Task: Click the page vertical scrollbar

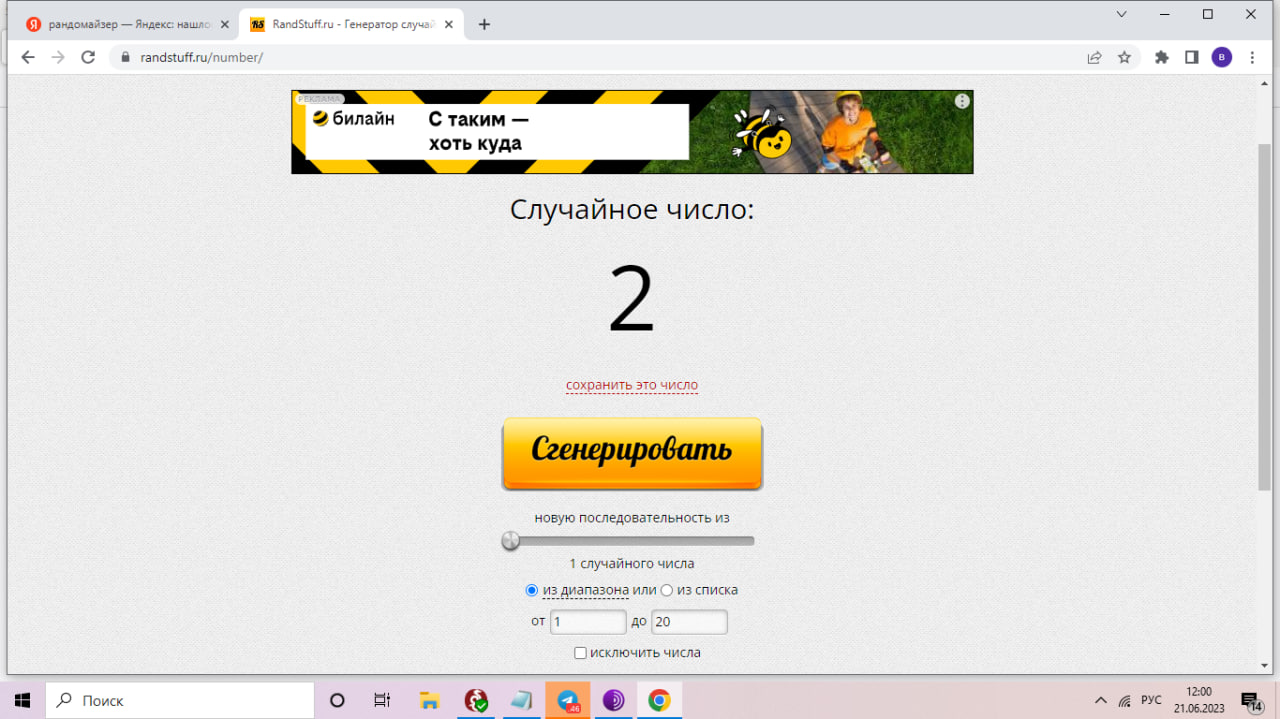Action: (x=1265, y=316)
